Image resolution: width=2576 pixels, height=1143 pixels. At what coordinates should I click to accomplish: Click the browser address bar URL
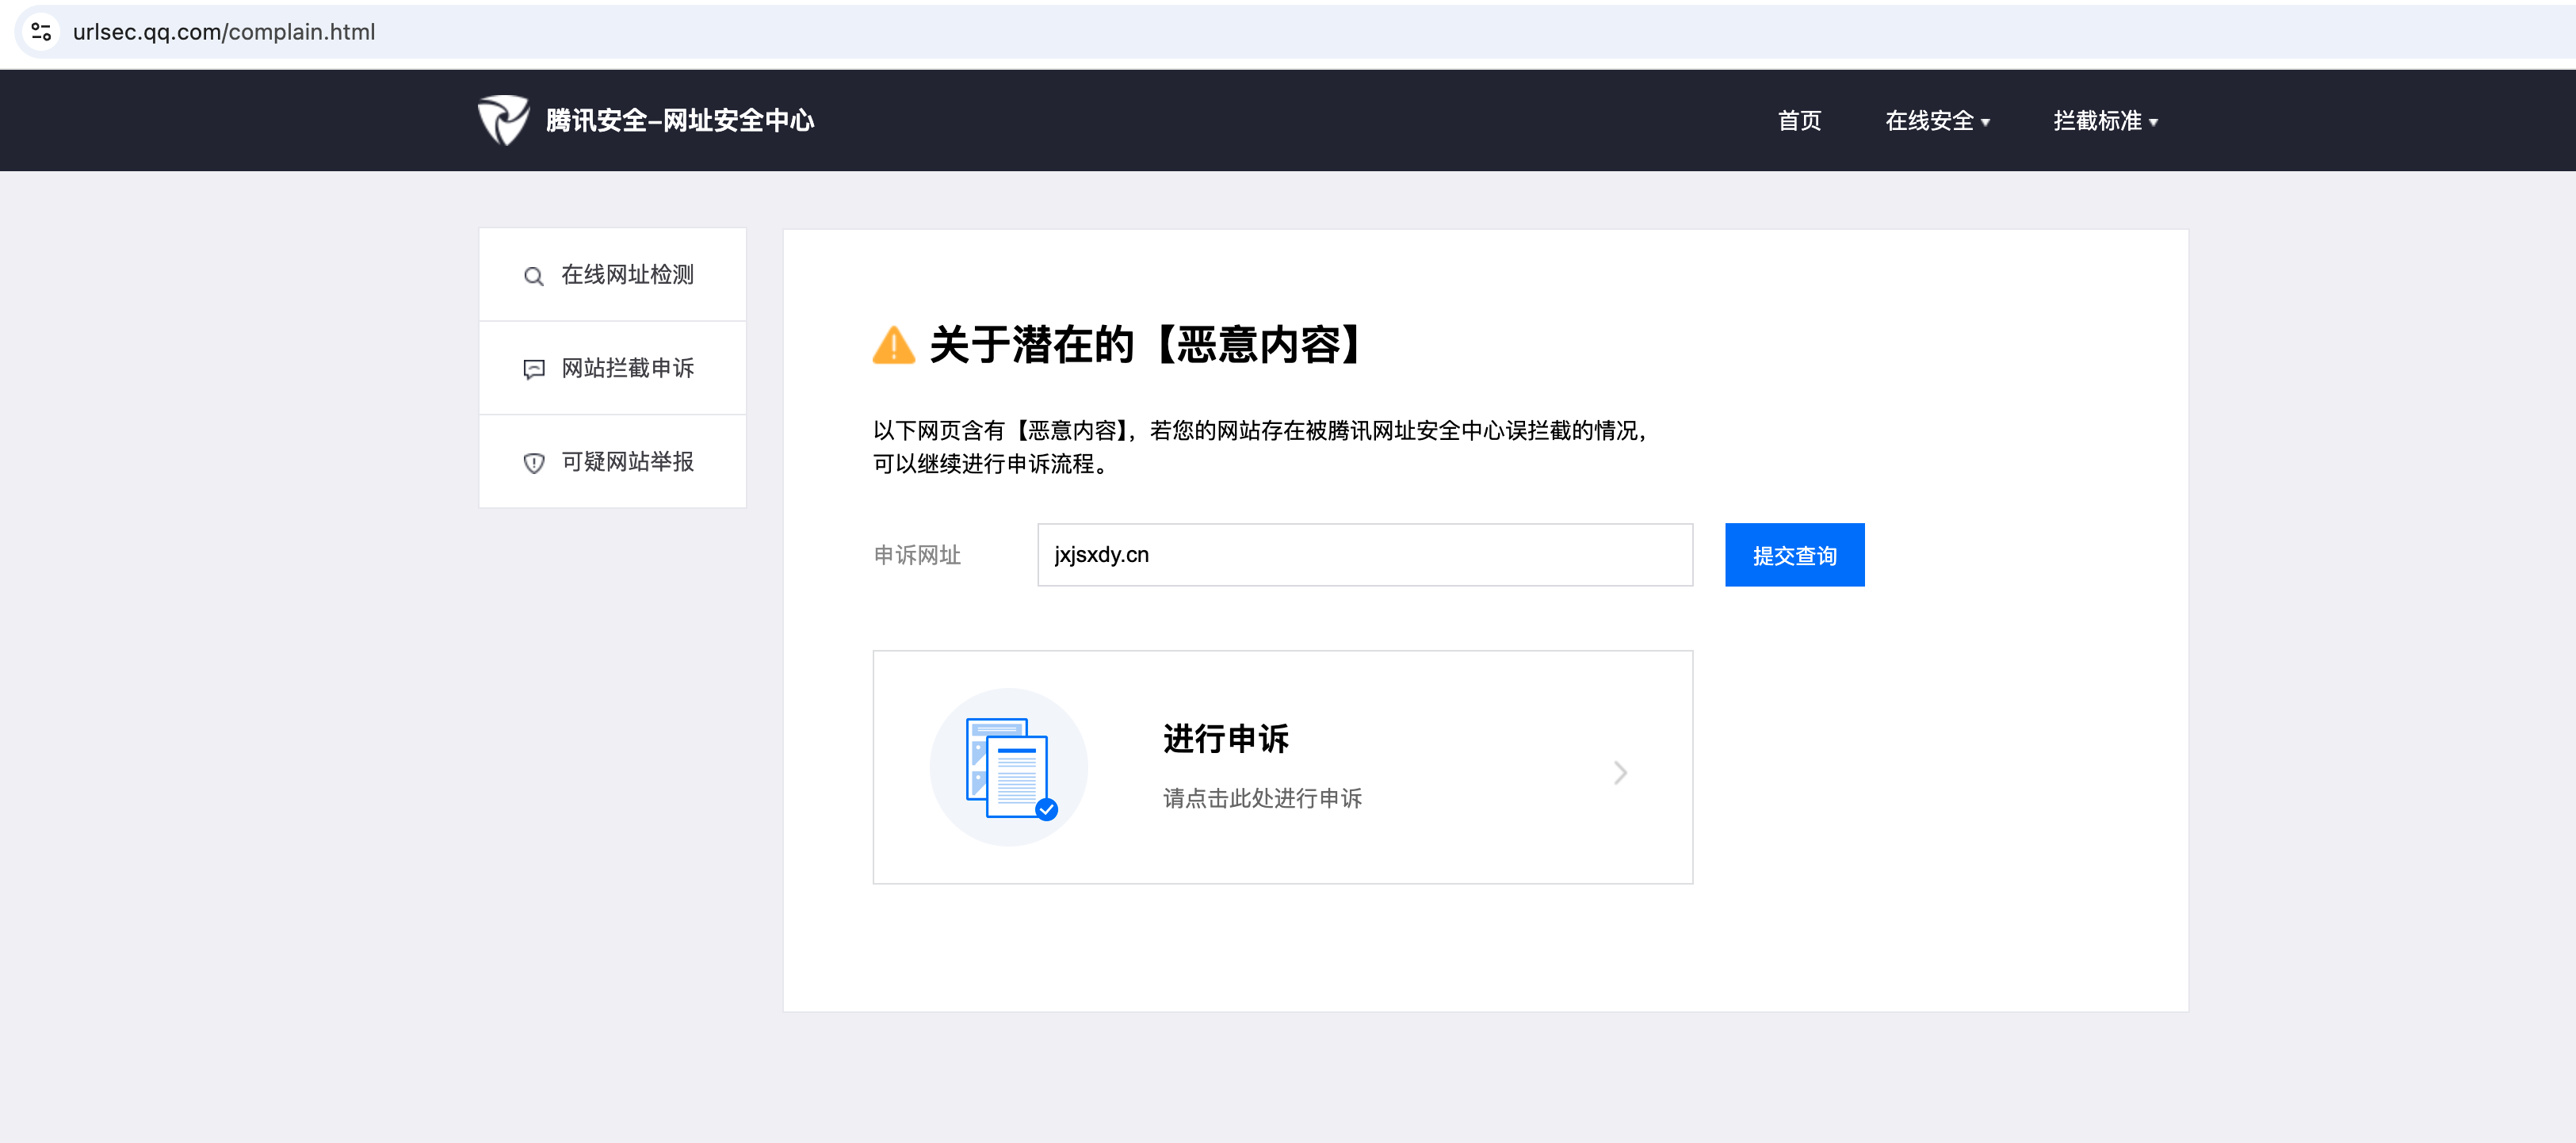[224, 32]
